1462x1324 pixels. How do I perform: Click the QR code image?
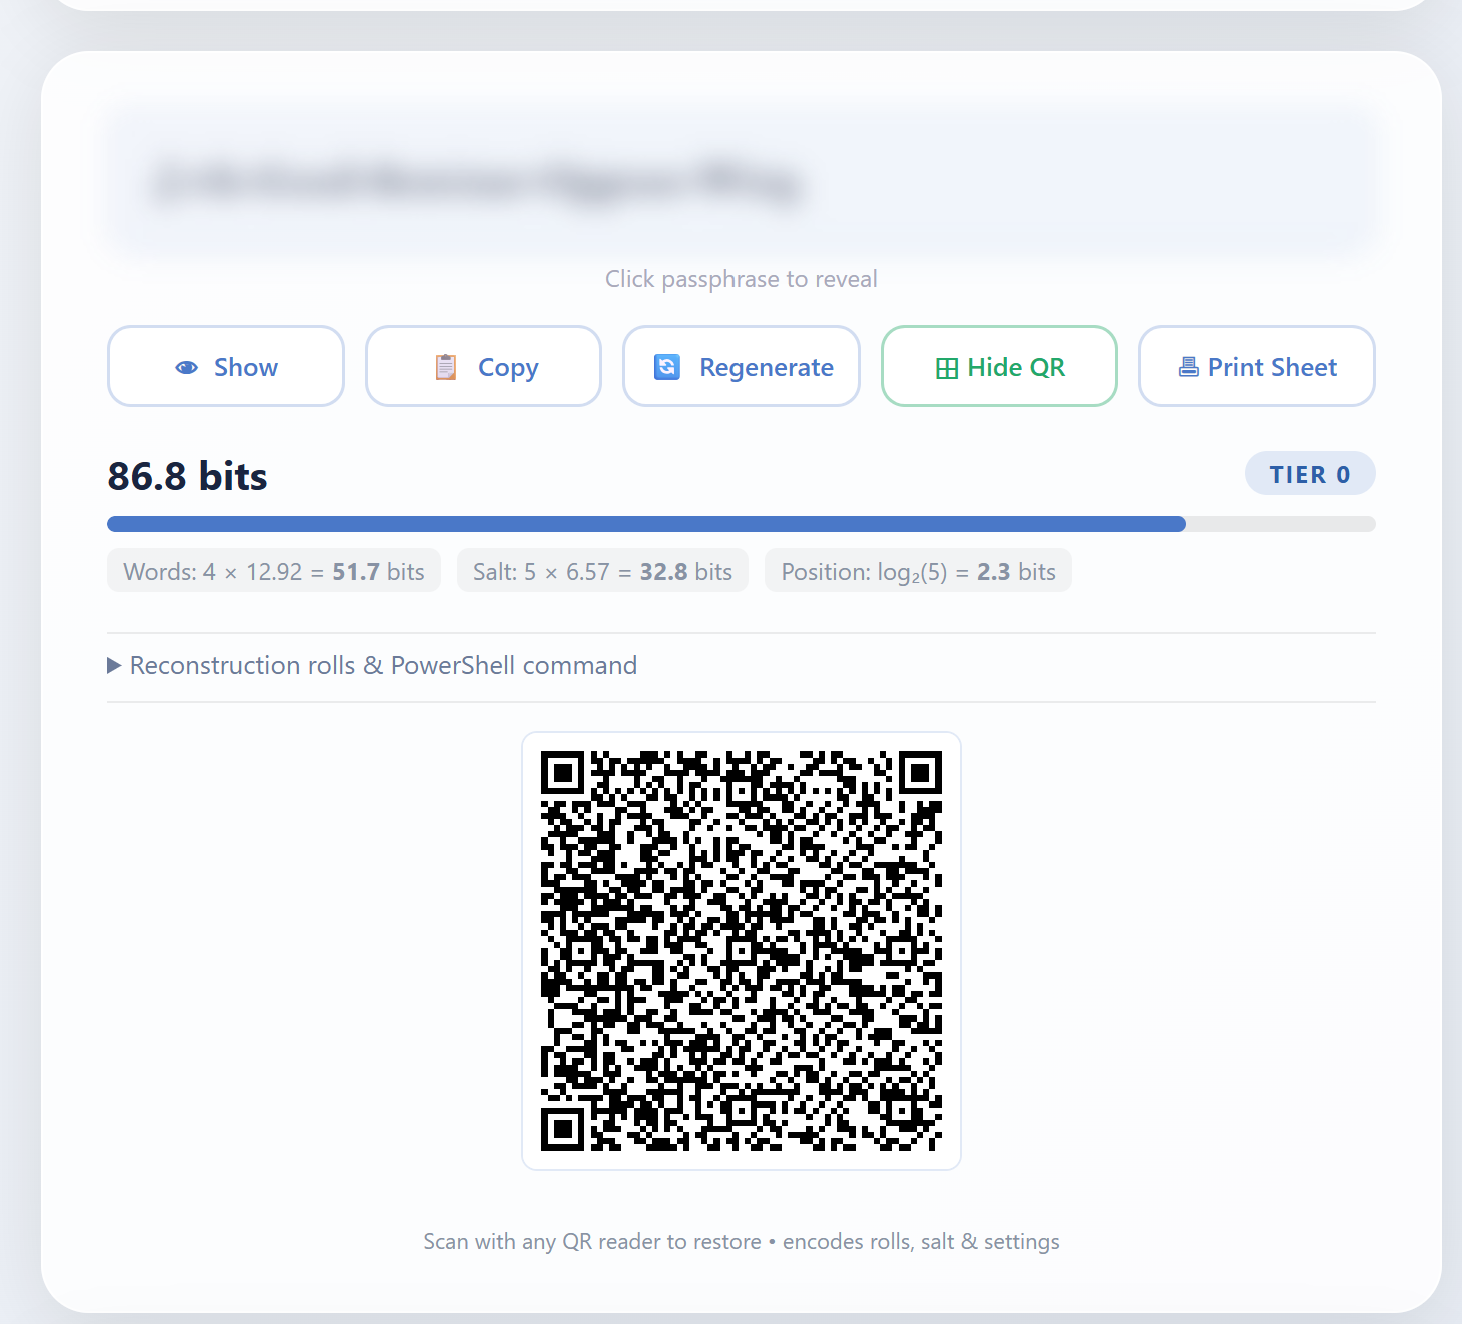(741, 951)
